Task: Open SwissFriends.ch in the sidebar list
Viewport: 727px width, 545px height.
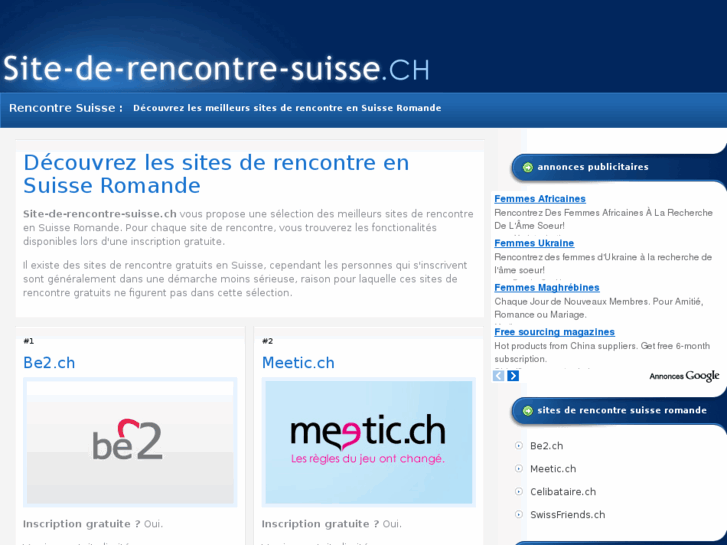Action: pos(568,515)
